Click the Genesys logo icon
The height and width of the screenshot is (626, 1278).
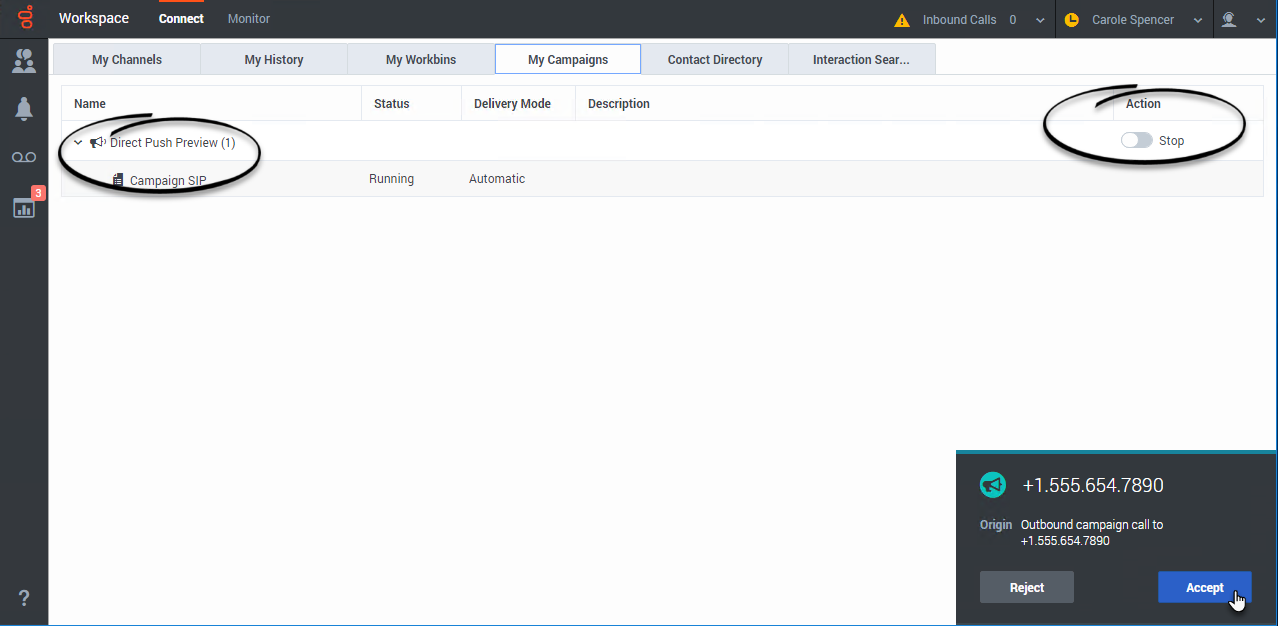tap(24, 18)
